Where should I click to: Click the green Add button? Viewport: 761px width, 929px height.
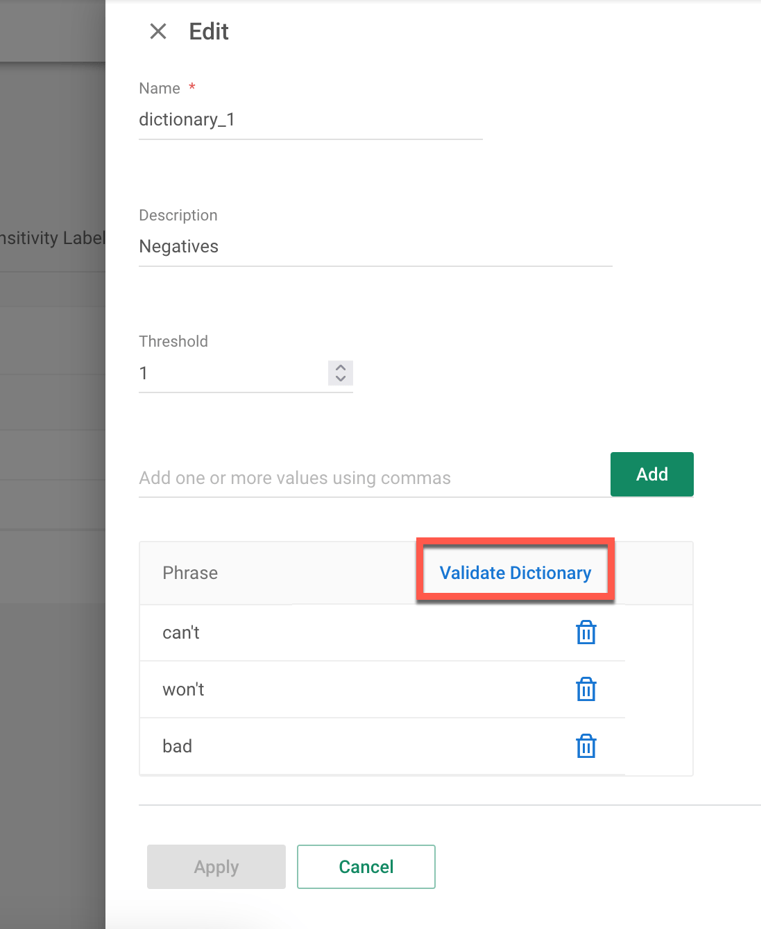point(651,474)
